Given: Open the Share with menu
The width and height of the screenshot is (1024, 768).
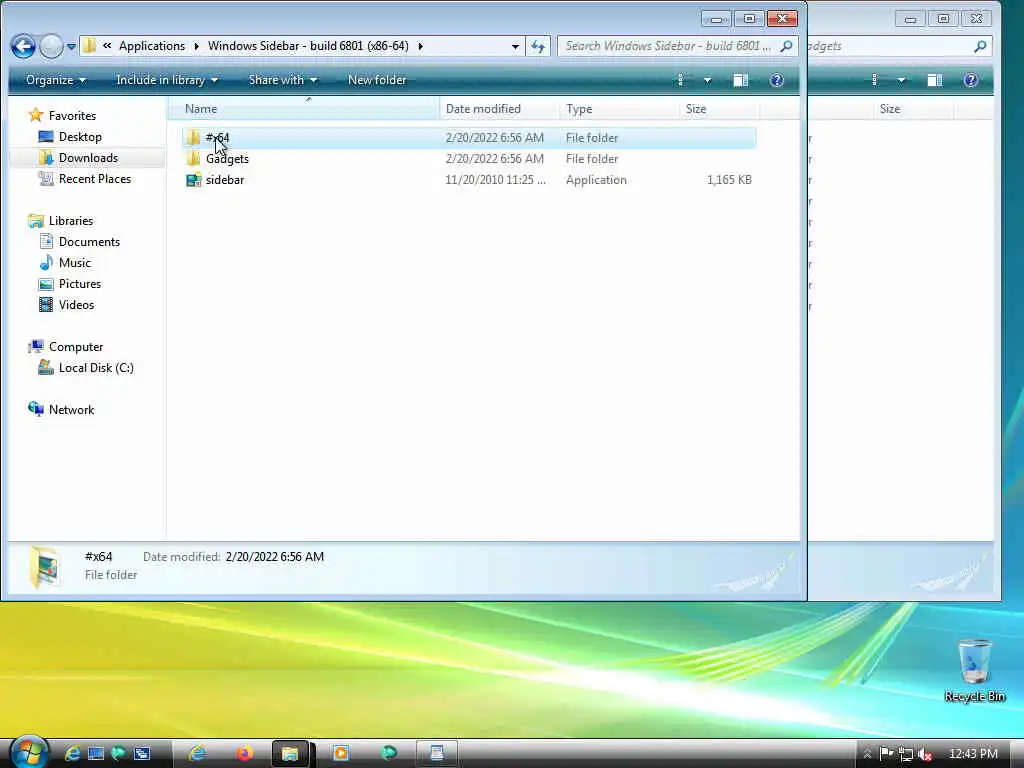Looking at the screenshot, I should (283, 80).
